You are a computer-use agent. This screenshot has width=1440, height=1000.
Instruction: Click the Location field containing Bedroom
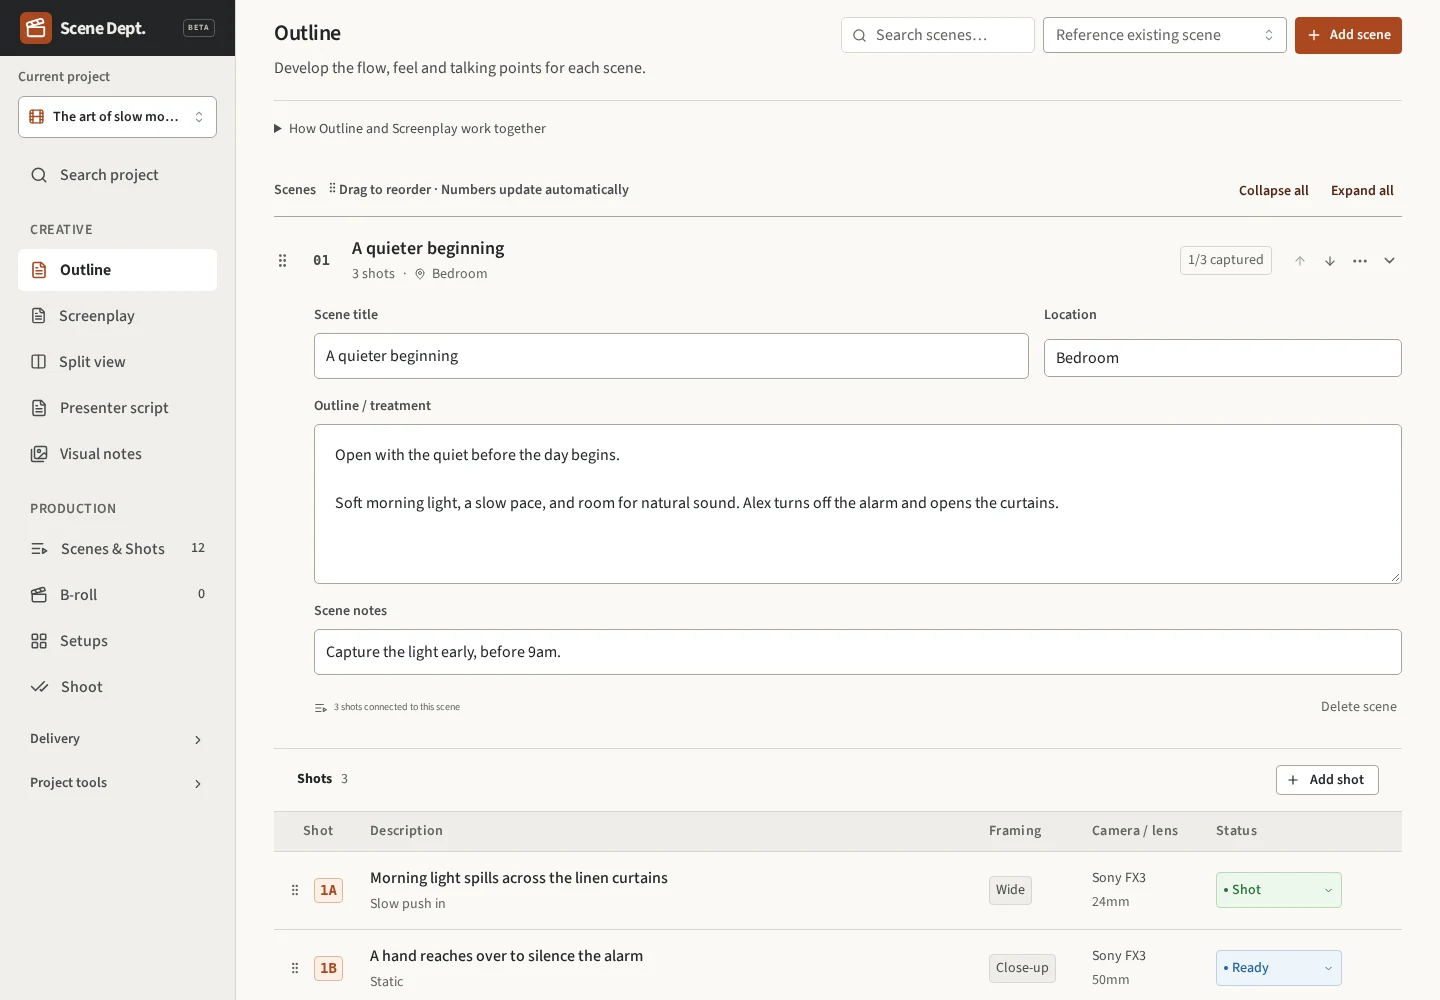click(x=1222, y=358)
